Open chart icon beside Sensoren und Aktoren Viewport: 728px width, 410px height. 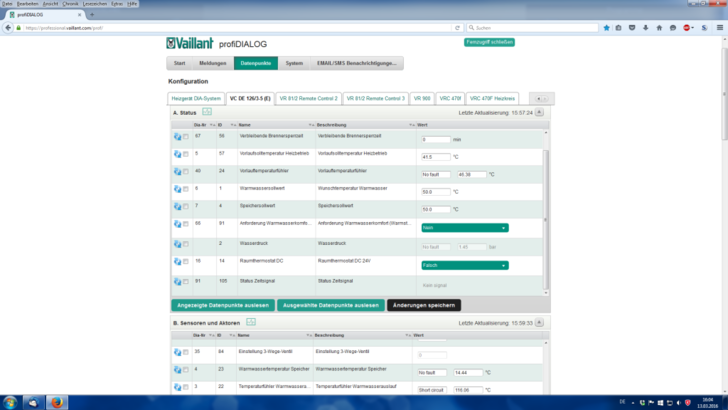[x=251, y=322]
